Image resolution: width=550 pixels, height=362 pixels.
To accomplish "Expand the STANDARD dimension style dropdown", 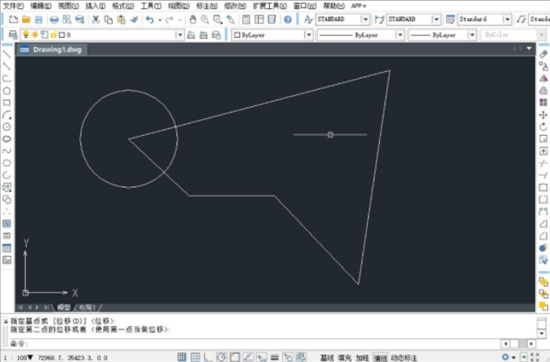I will coord(436,19).
